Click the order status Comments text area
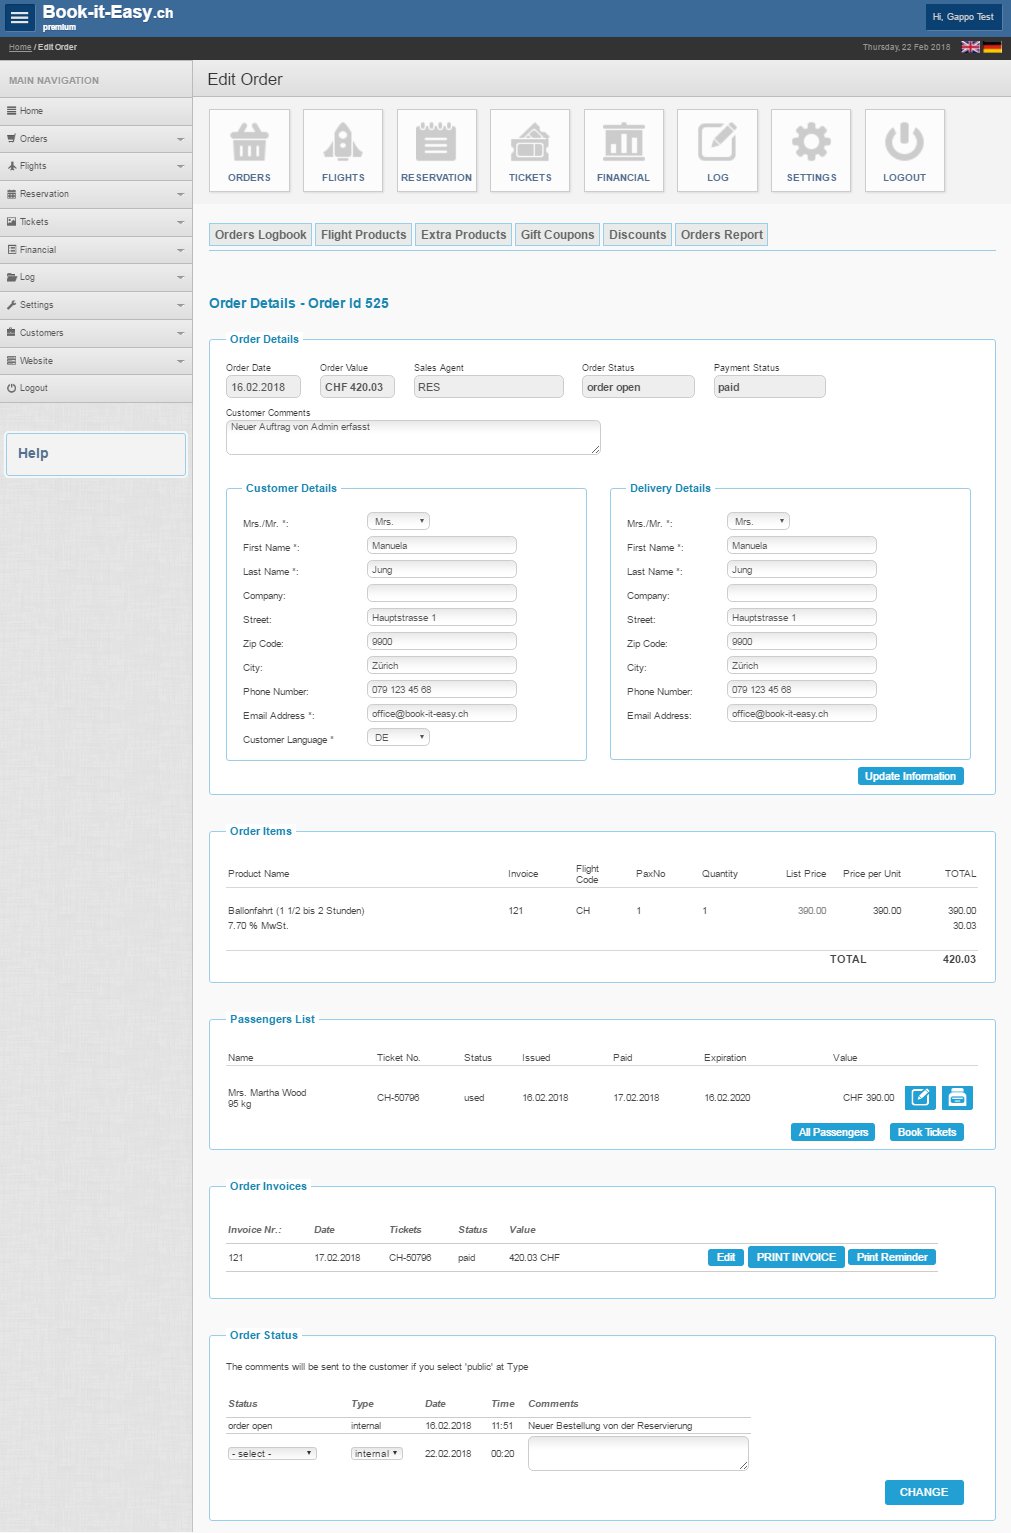This screenshot has height=1533, width=1011. 638,1454
